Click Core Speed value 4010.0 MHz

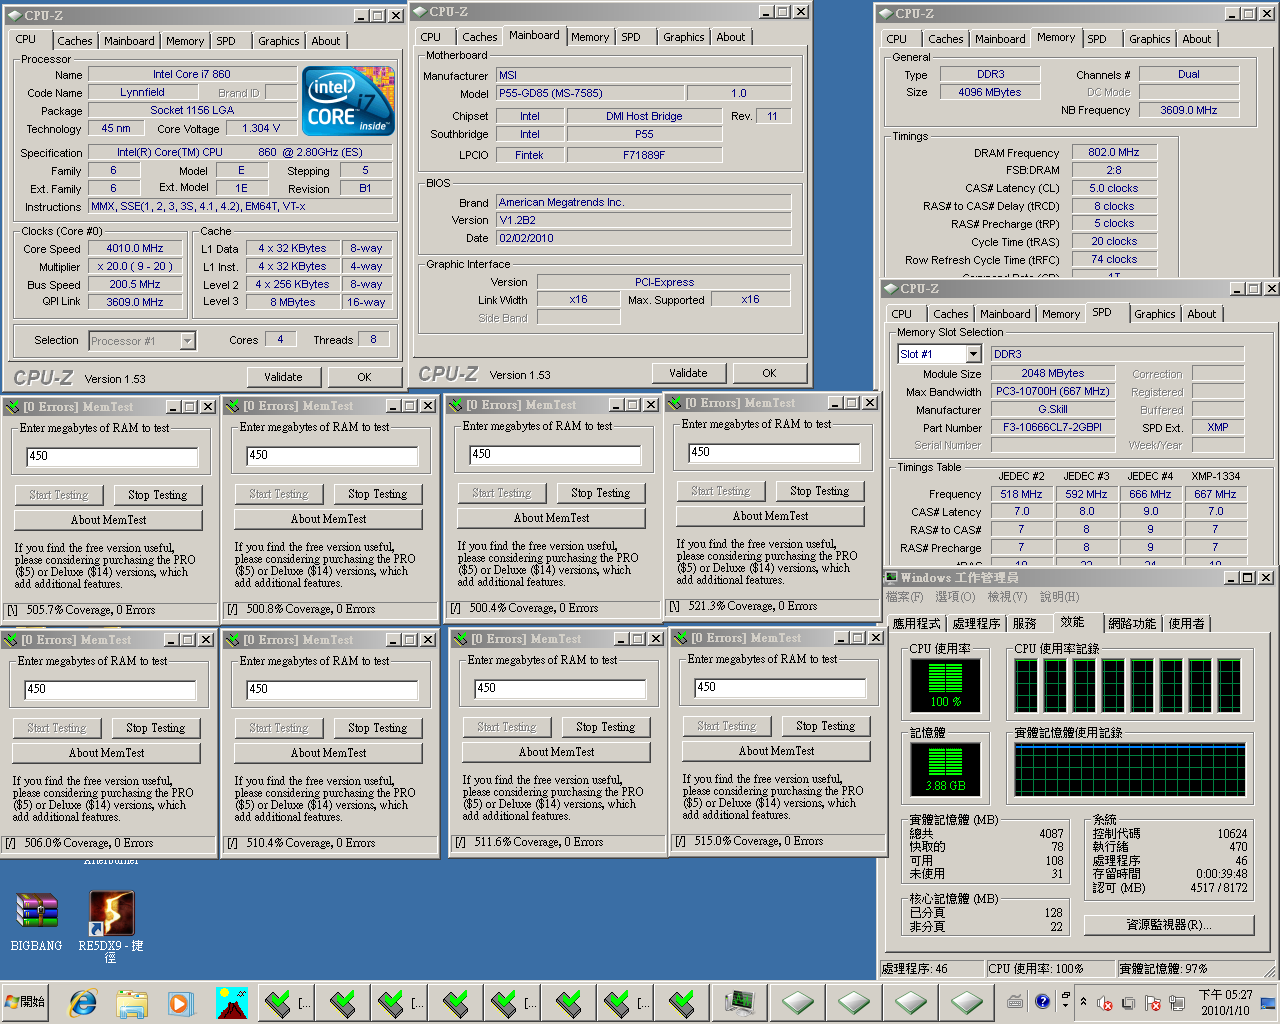(x=135, y=248)
